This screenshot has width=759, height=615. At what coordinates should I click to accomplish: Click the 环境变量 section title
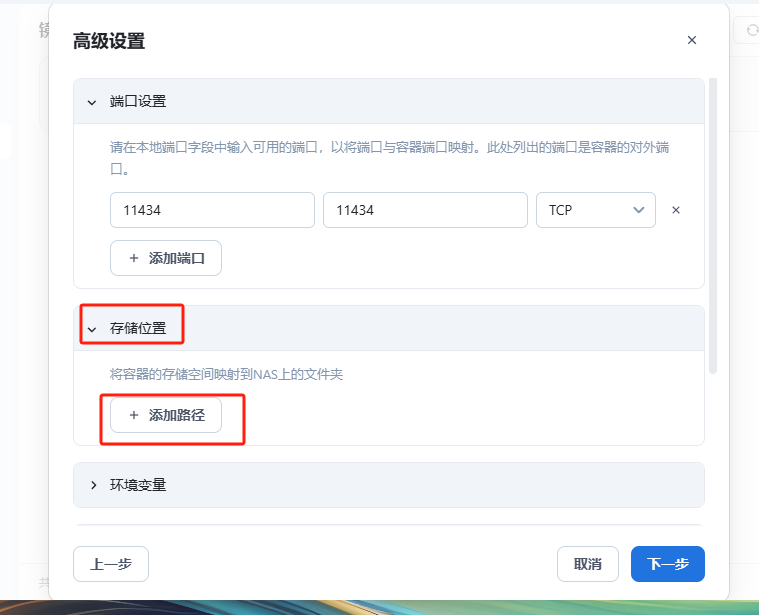tap(138, 485)
